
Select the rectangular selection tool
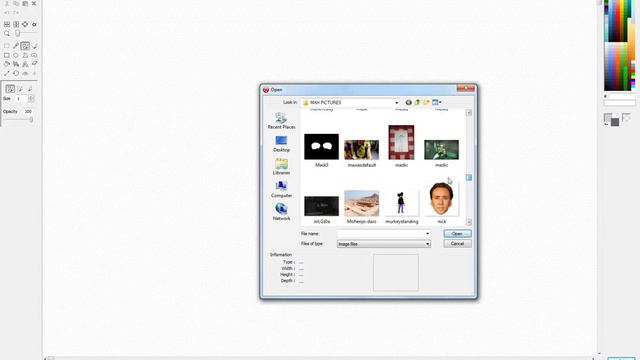pyautogui.click(x=7, y=46)
